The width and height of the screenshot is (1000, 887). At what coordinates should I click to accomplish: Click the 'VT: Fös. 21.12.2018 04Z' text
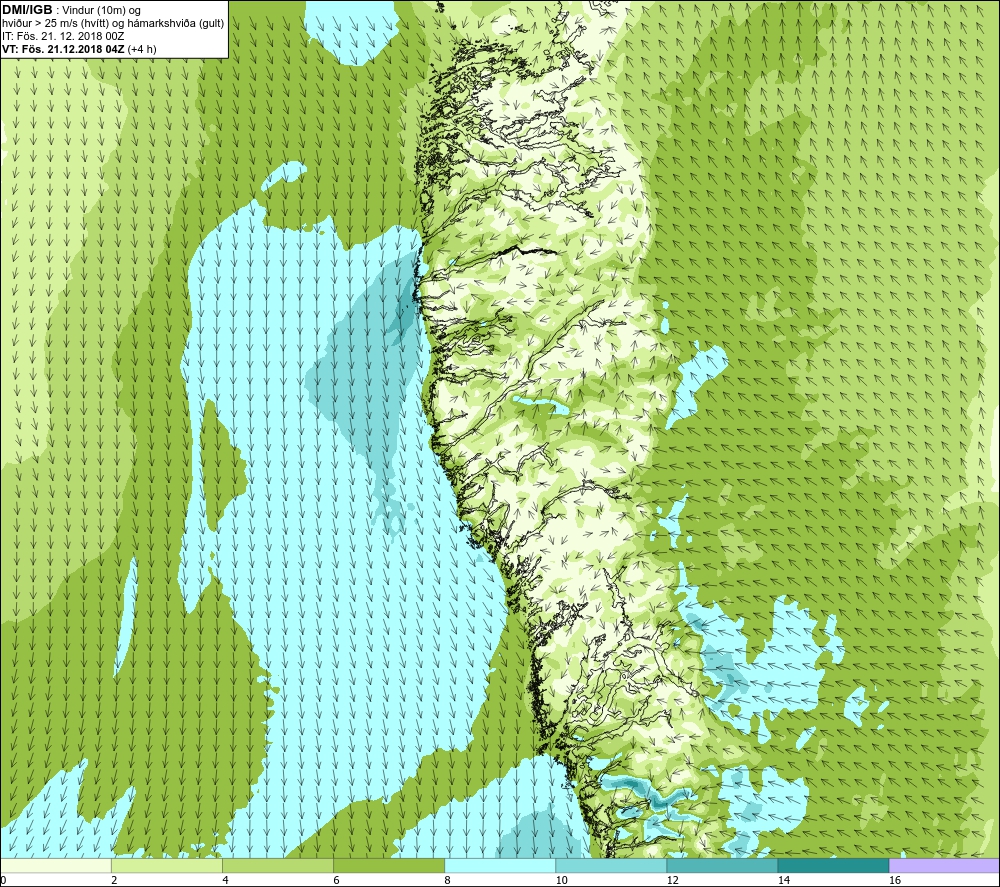point(64,49)
